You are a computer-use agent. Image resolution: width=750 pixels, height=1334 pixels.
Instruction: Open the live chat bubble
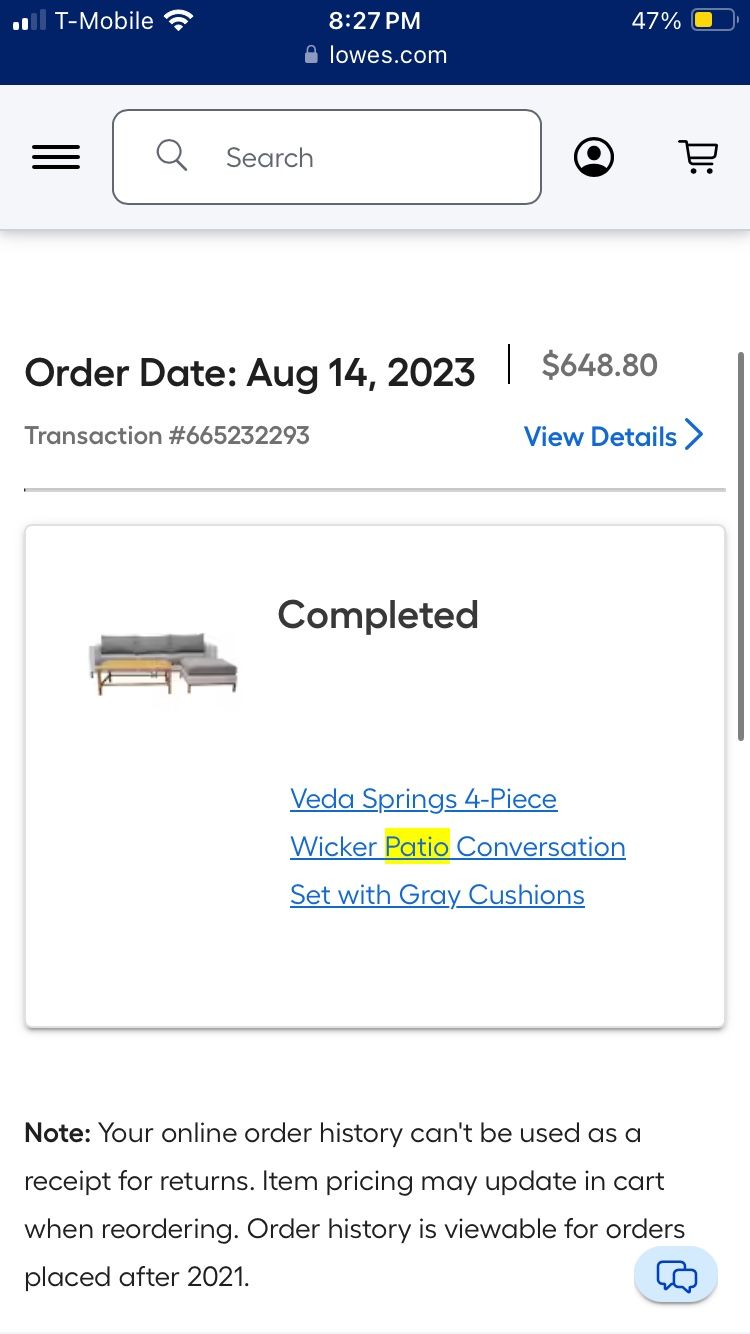tap(676, 1275)
